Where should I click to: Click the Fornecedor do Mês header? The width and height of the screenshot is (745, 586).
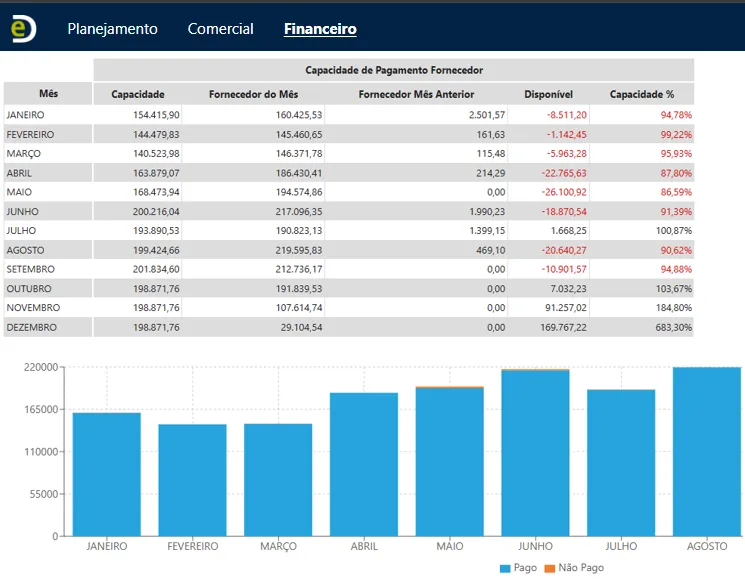253,94
